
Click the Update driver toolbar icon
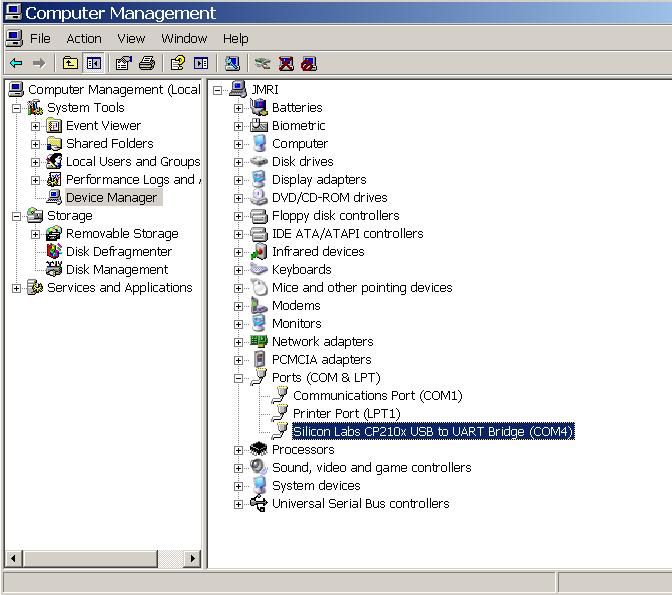[x=262, y=63]
